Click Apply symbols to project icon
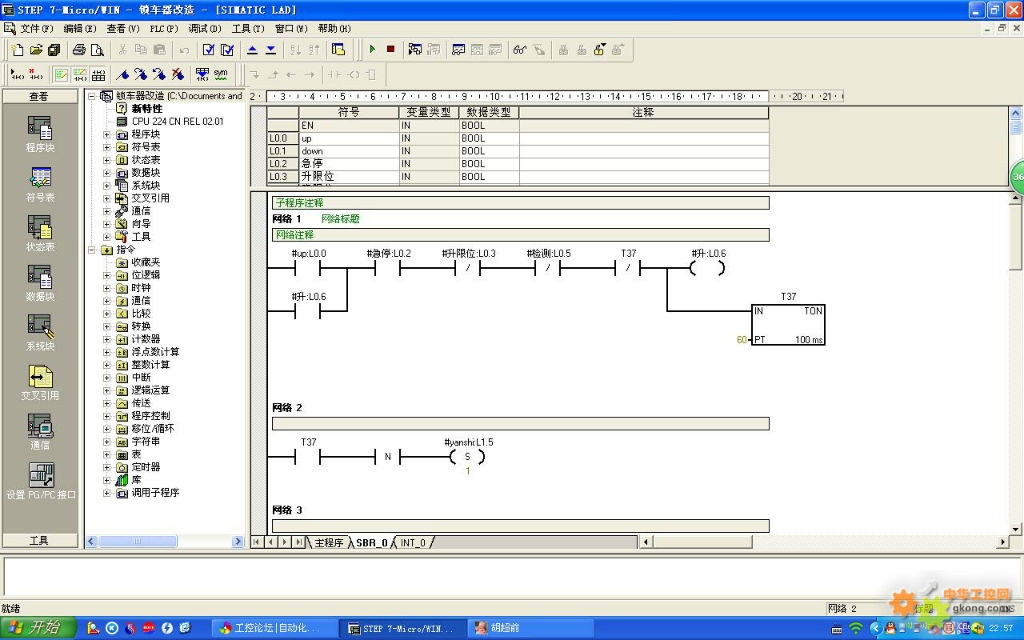This screenshot has height=640, width=1024. point(202,75)
